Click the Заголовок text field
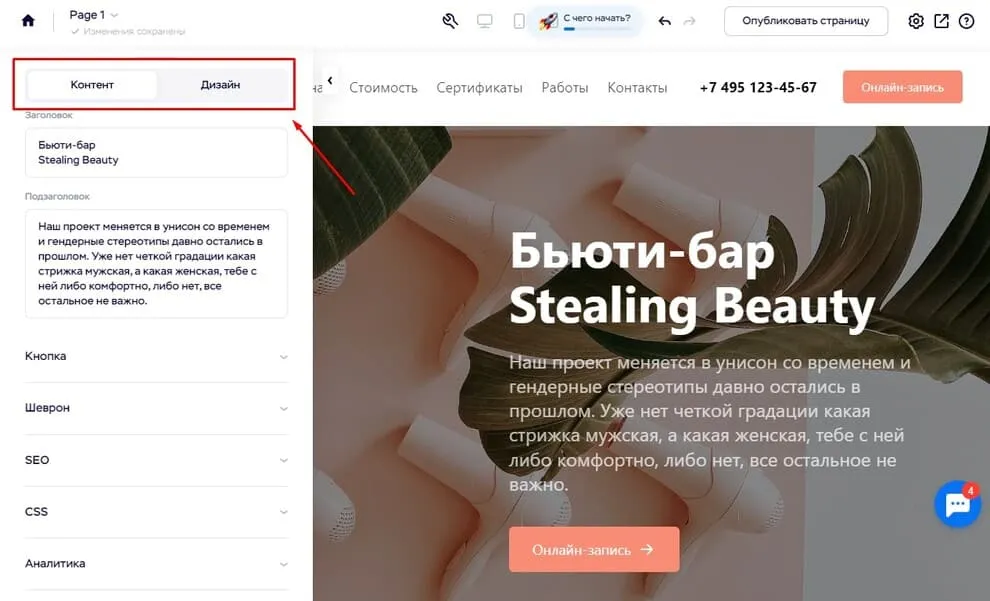The height and width of the screenshot is (601, 990). 155,153
